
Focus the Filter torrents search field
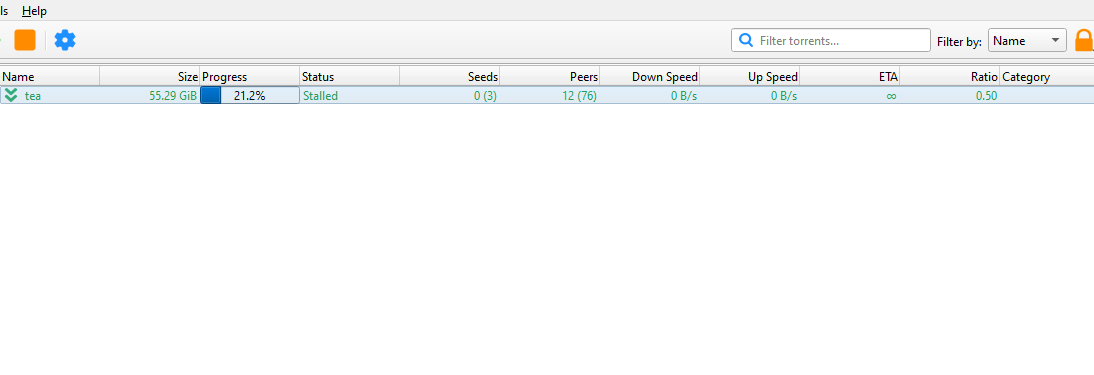coord(830,41)
